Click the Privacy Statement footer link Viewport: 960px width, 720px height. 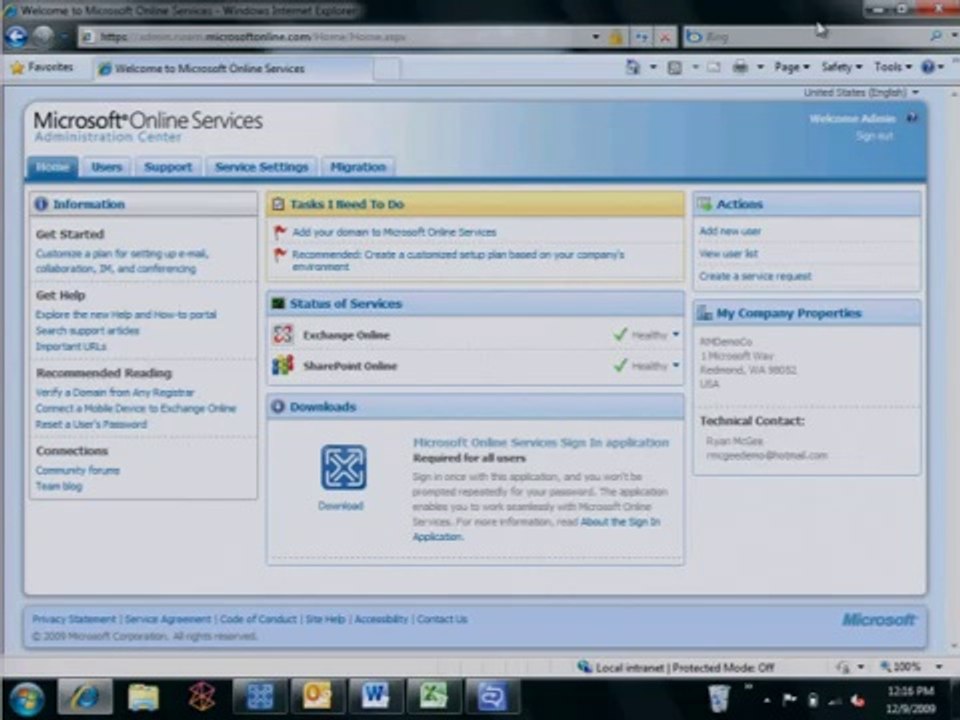73,619
